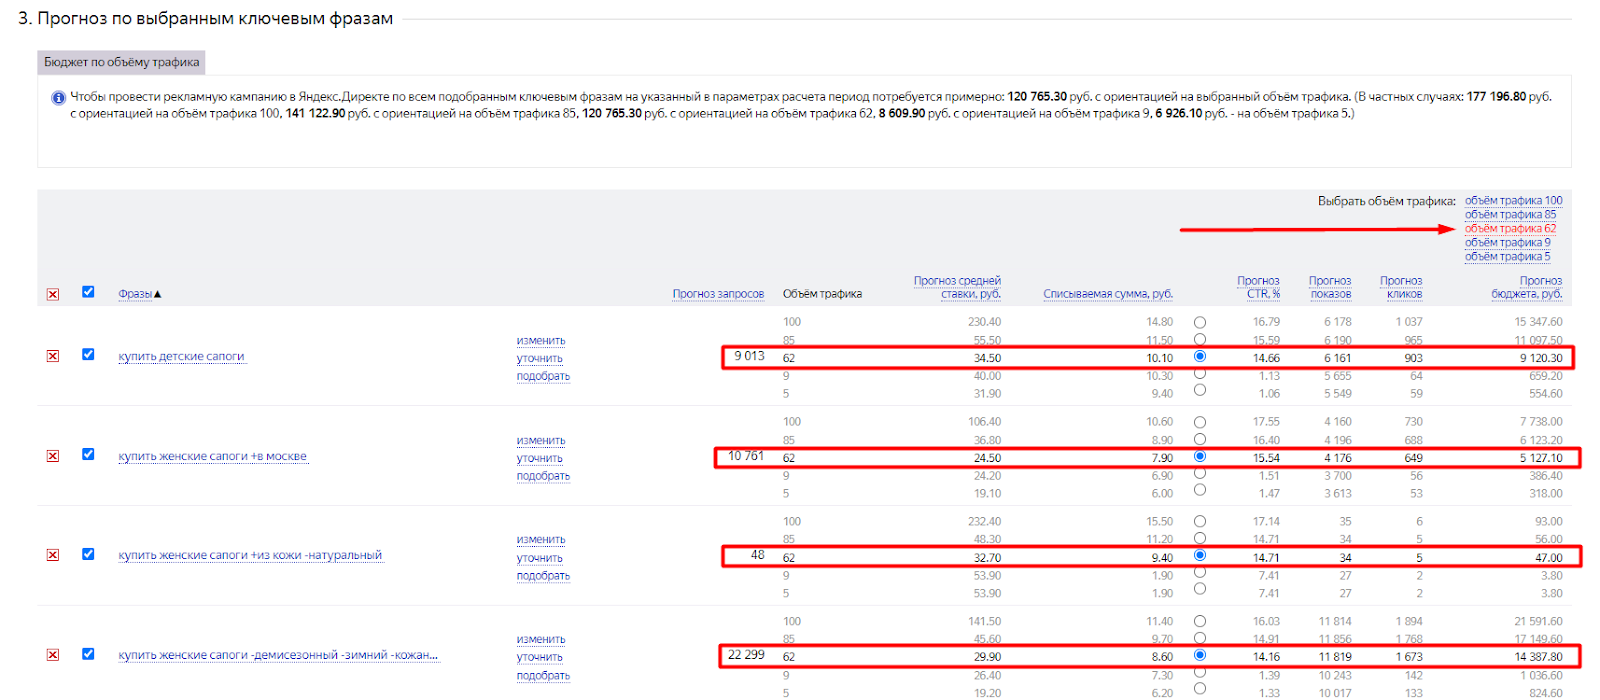Click 'изменить' for купить детские сапоги
This screenshot has width=1600, height=700.
pos(541,341)
